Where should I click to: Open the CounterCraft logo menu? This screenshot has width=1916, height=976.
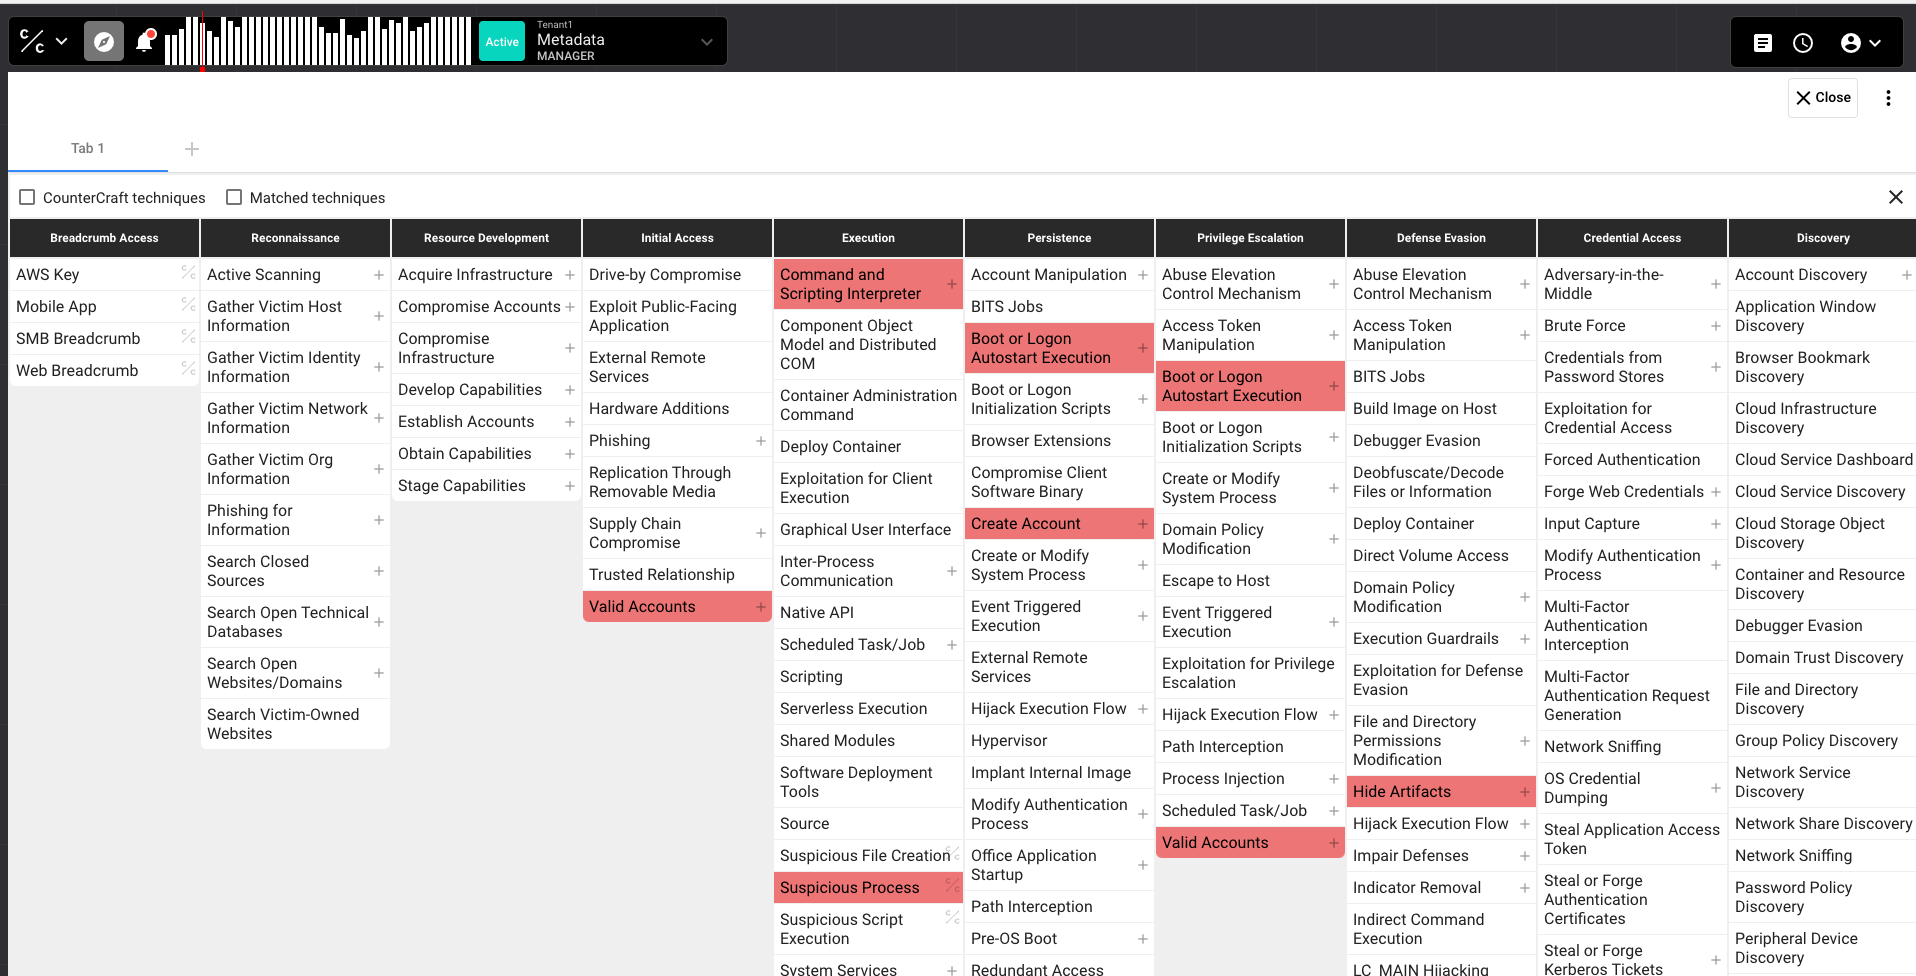click(43, 42)
